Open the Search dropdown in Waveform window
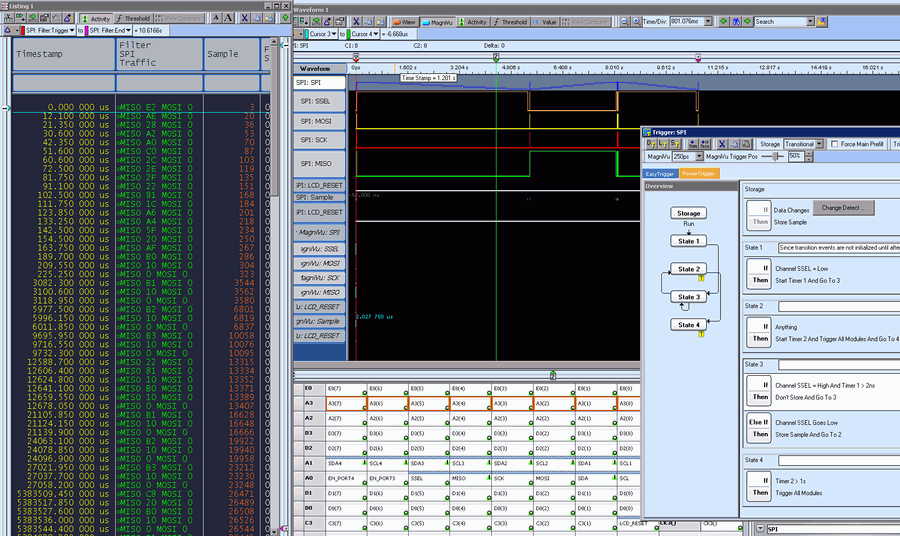Screen dimensions: 900x536 click(x=810, y=22)
